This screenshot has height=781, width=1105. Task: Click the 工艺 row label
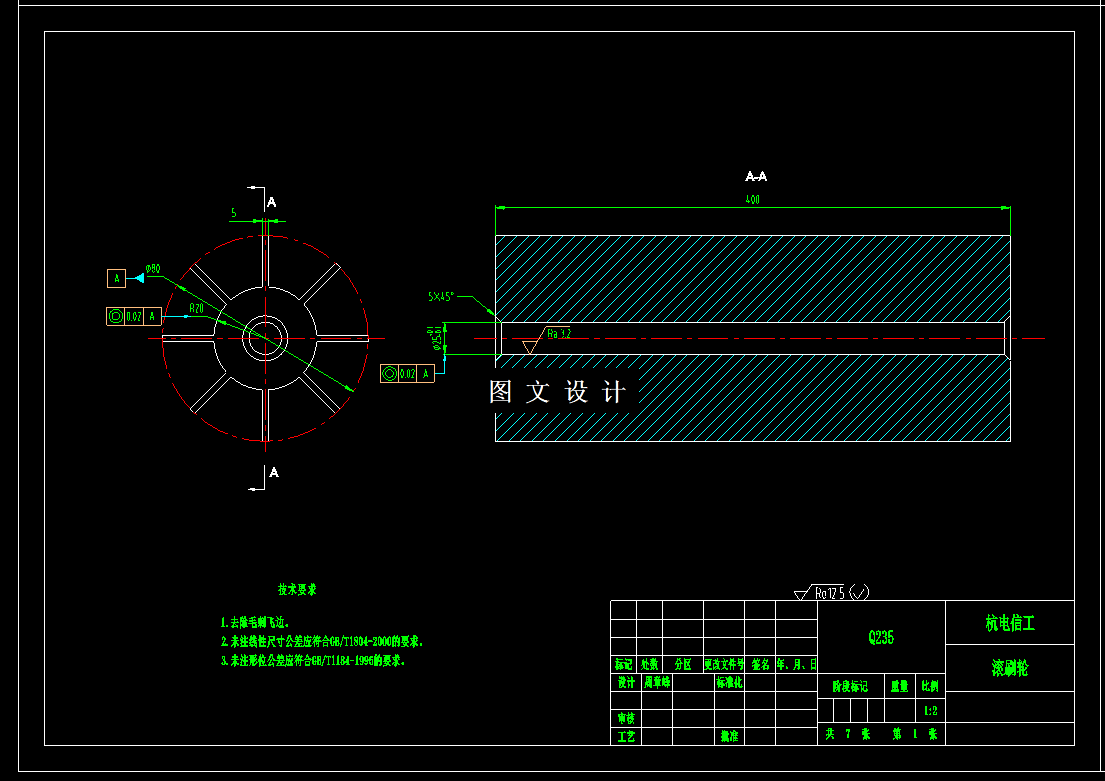[x=626, y=737]
